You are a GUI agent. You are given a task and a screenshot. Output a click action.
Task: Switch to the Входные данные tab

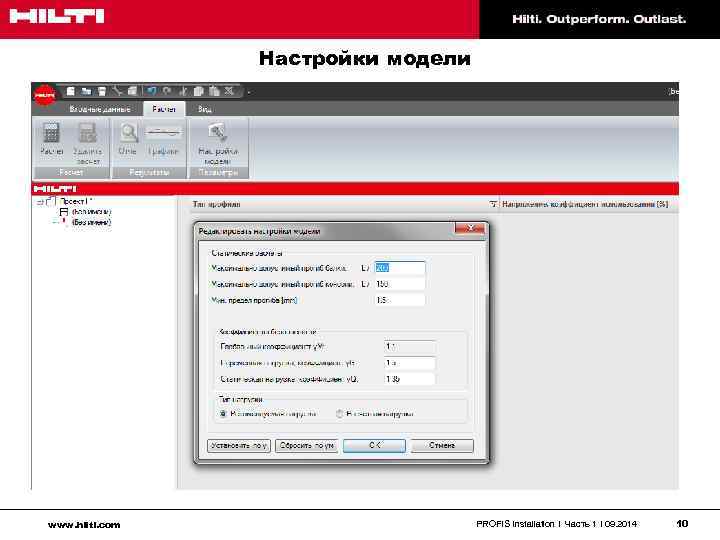coord(100,109)
